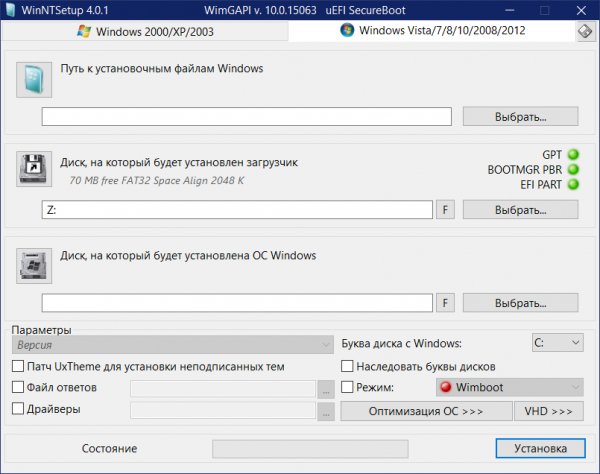The image size is (600, 474).
Task: Click the Windows XP flag tab icon
Action: point(84,31)
